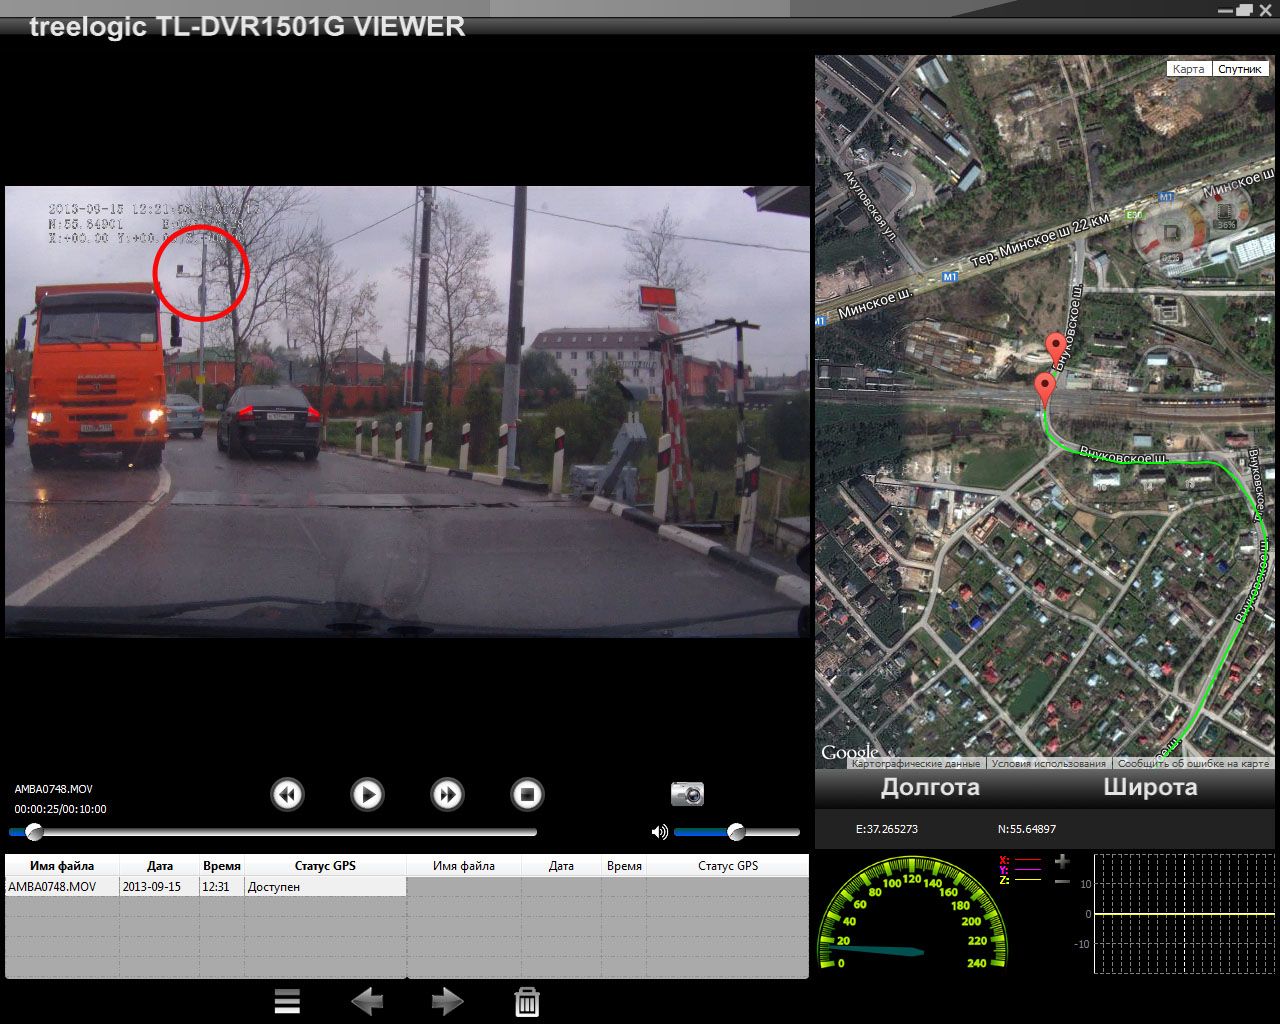Click the 2013-09-15 date cell

(x=159, y=887)
